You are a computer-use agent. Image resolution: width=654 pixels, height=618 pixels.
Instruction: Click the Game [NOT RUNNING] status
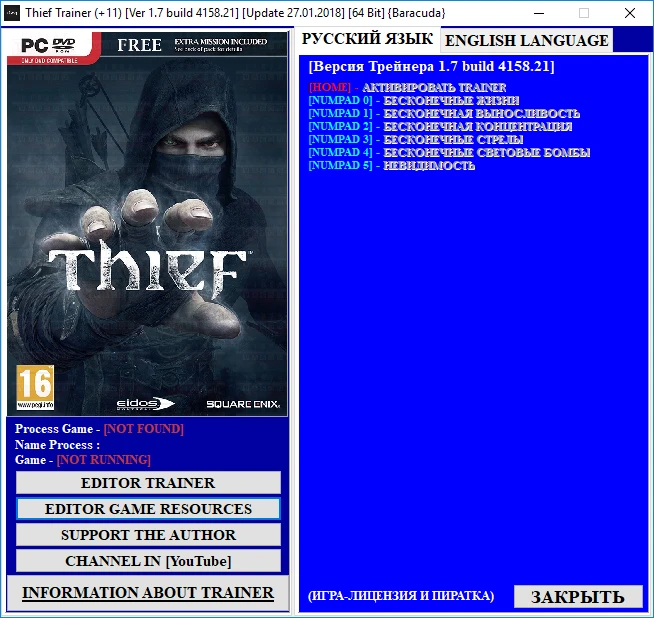(x=83, y=460)
